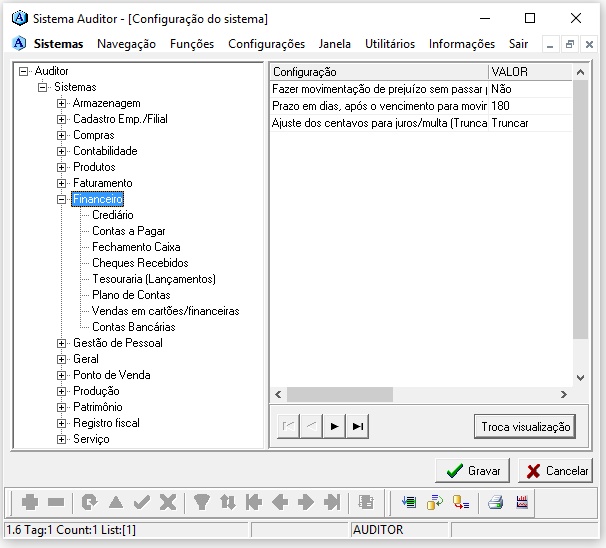Image resolution: width=606 pixels, height=548 pixels.
Task: Select Vendas em cartões/financeiras item
Action: coord(165,311)
